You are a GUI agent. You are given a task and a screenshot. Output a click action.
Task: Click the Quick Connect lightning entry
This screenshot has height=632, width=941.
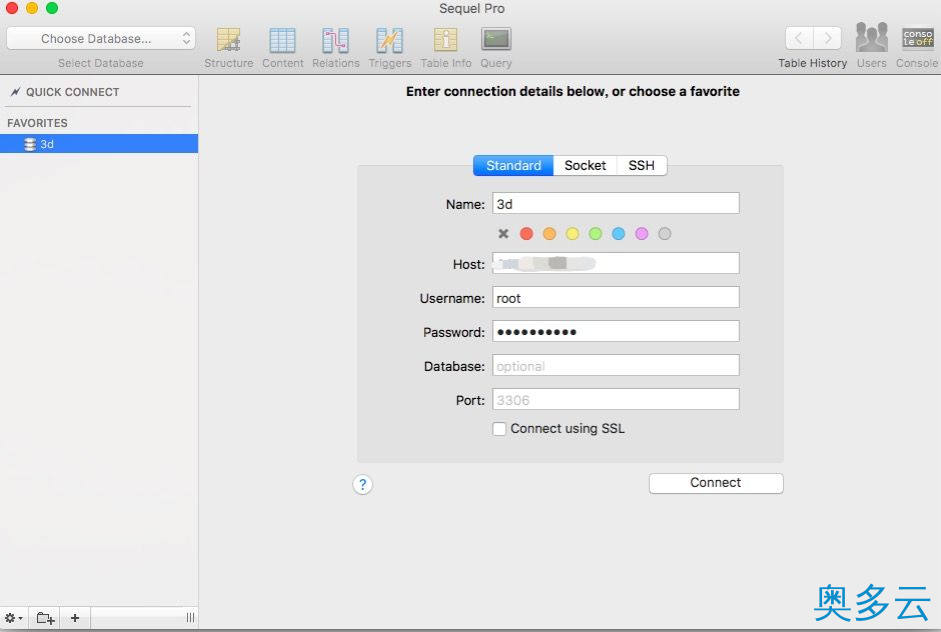(x=65, y=92)
